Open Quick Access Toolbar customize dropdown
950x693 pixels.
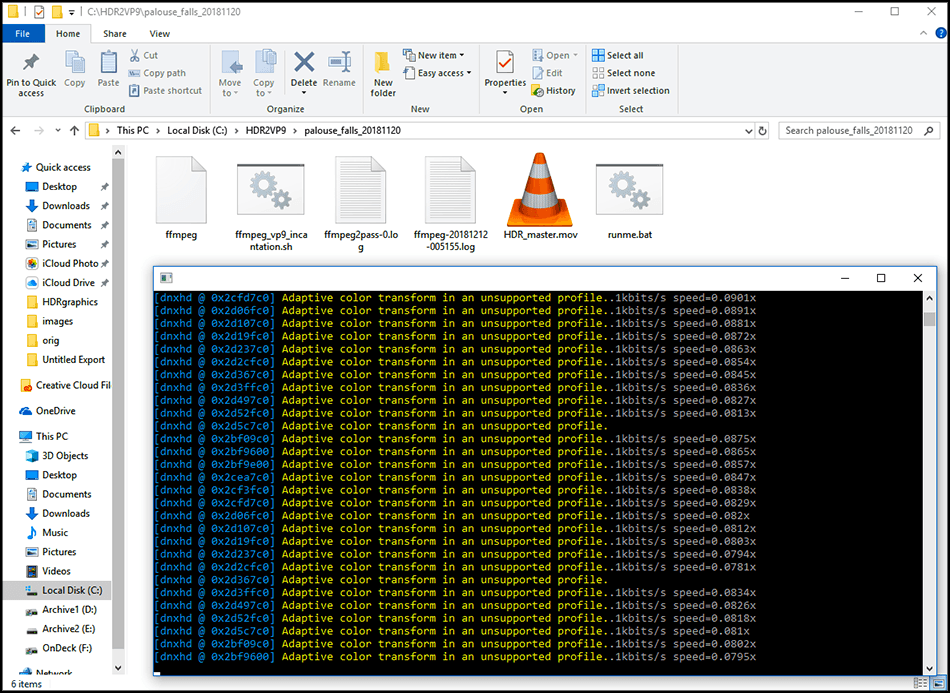point(71,12)
